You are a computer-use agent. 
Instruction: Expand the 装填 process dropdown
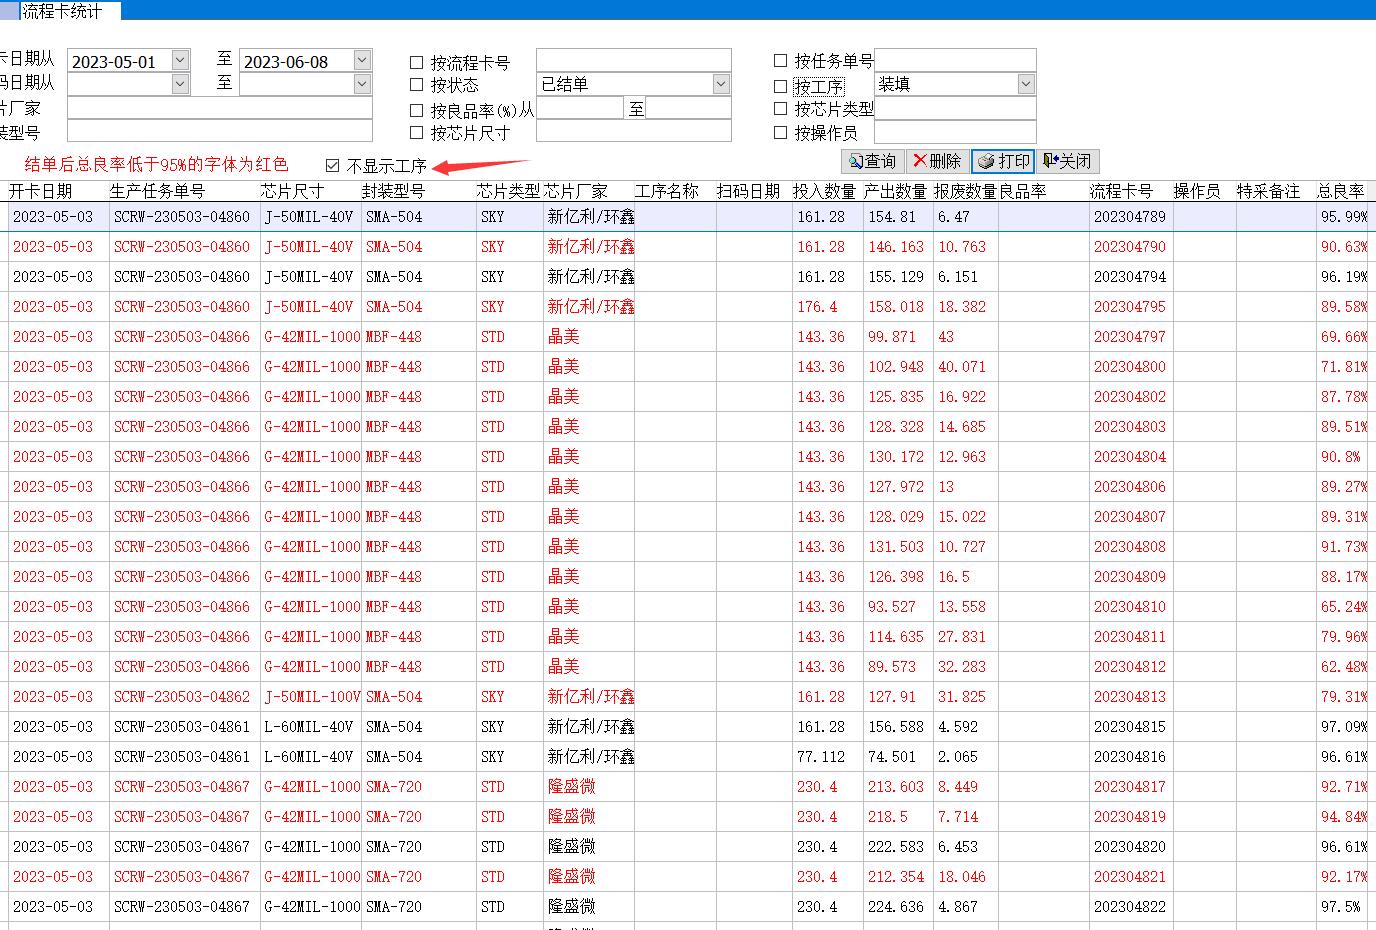pyautogui.click(x=1026, y=85)
